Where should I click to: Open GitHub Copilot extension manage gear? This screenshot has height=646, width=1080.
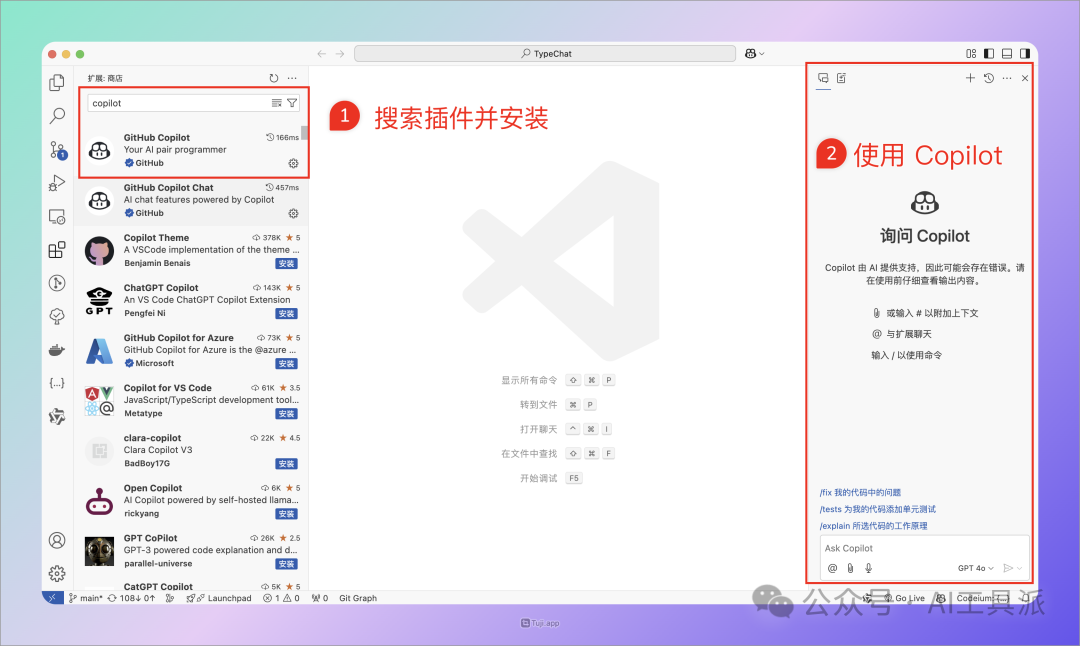293,163
